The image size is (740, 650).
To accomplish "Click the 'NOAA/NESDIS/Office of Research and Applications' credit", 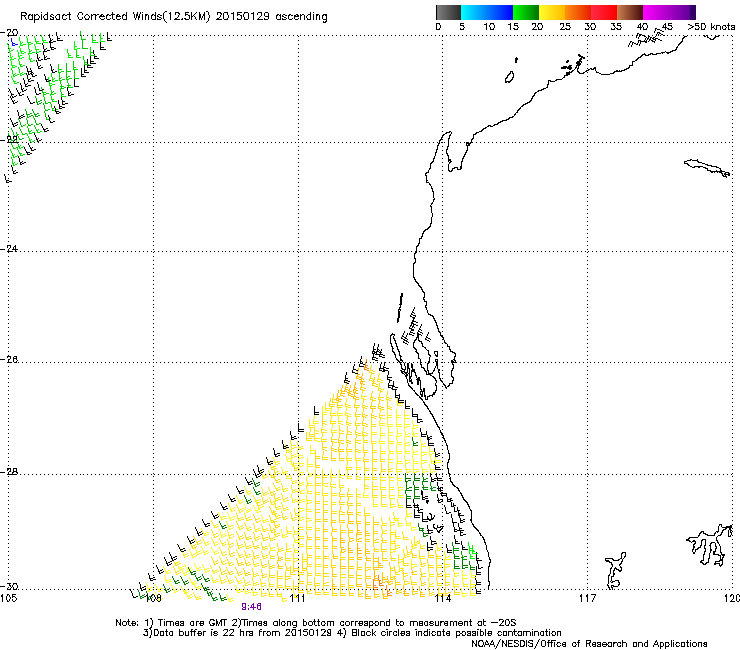I will [x=589, y=644].
